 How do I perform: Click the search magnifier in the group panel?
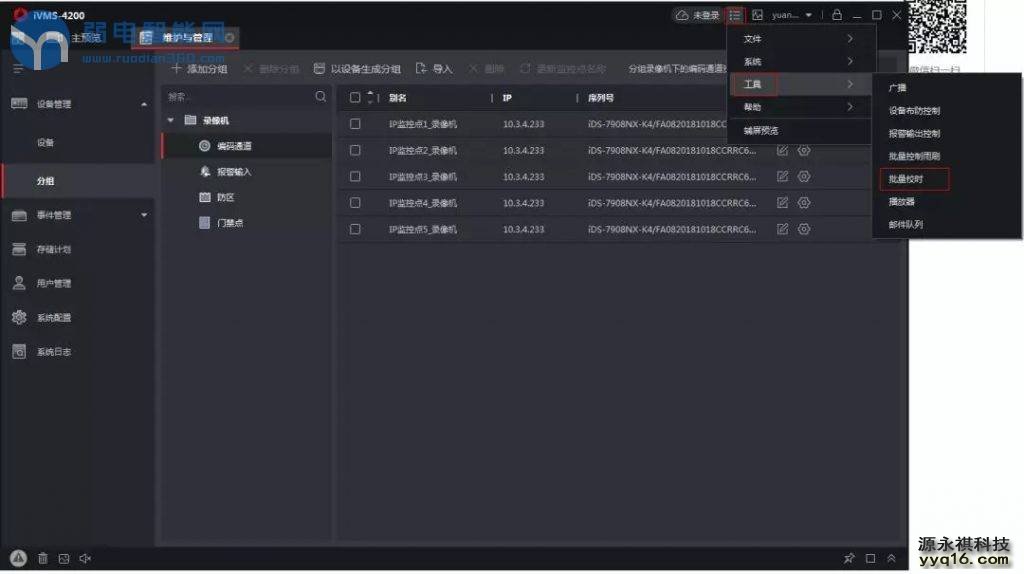(x=320, y=97)
